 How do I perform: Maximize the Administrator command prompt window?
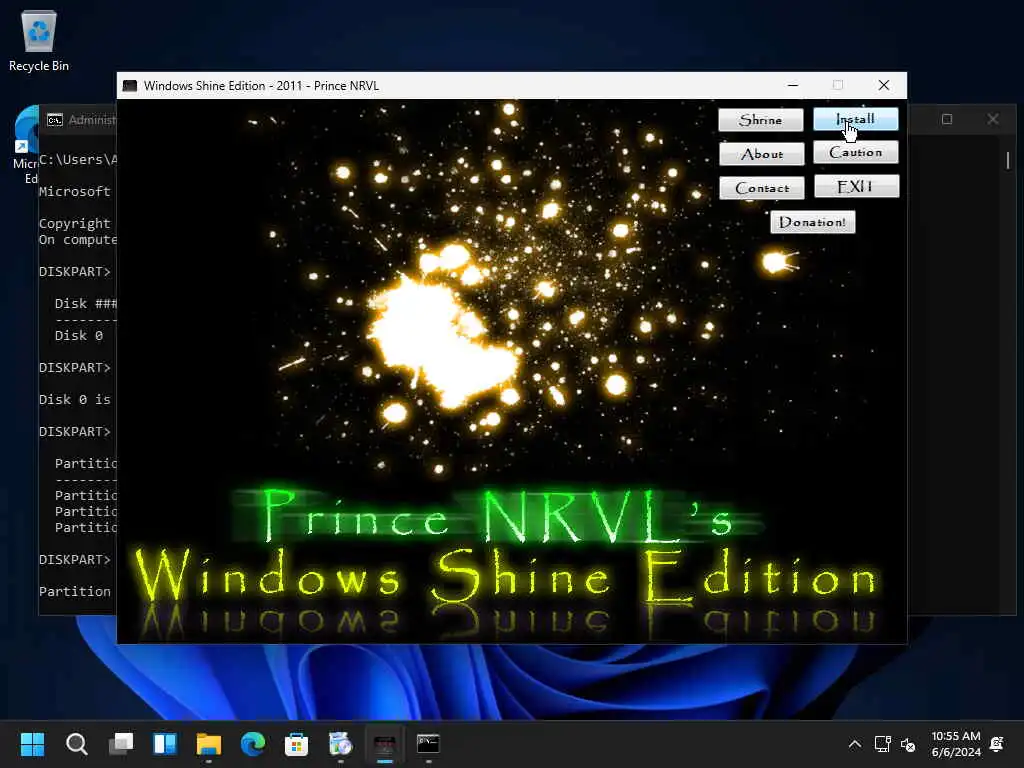point(947,119)
